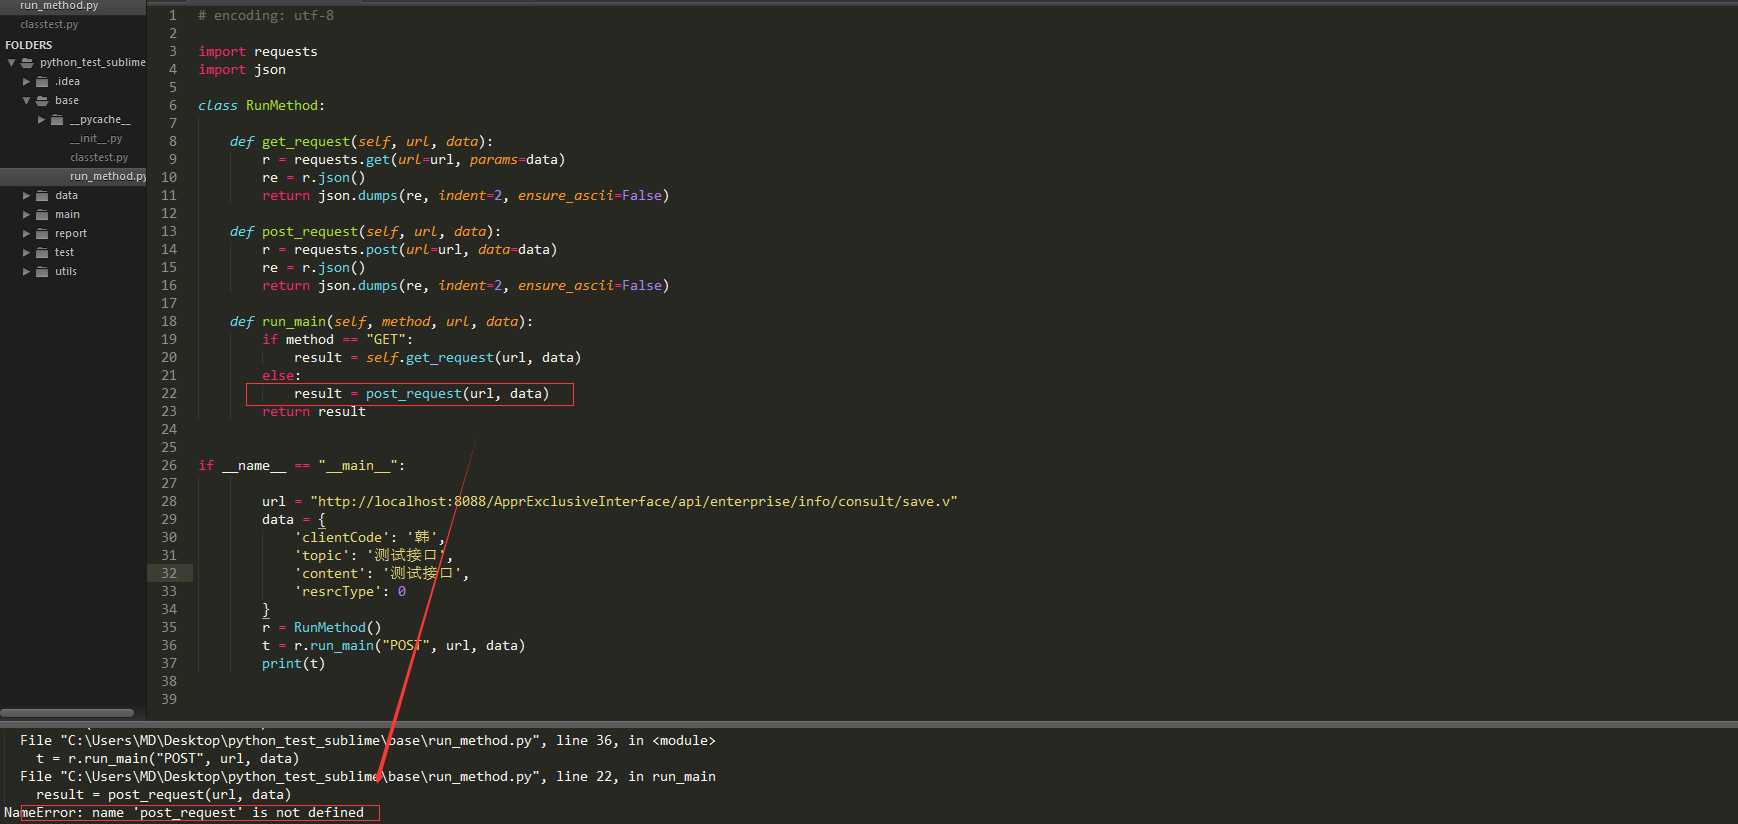This screenshot has width=1738, height=824.
Task: Click the '# encoding: utf-8' comment line
Action: 266,16
